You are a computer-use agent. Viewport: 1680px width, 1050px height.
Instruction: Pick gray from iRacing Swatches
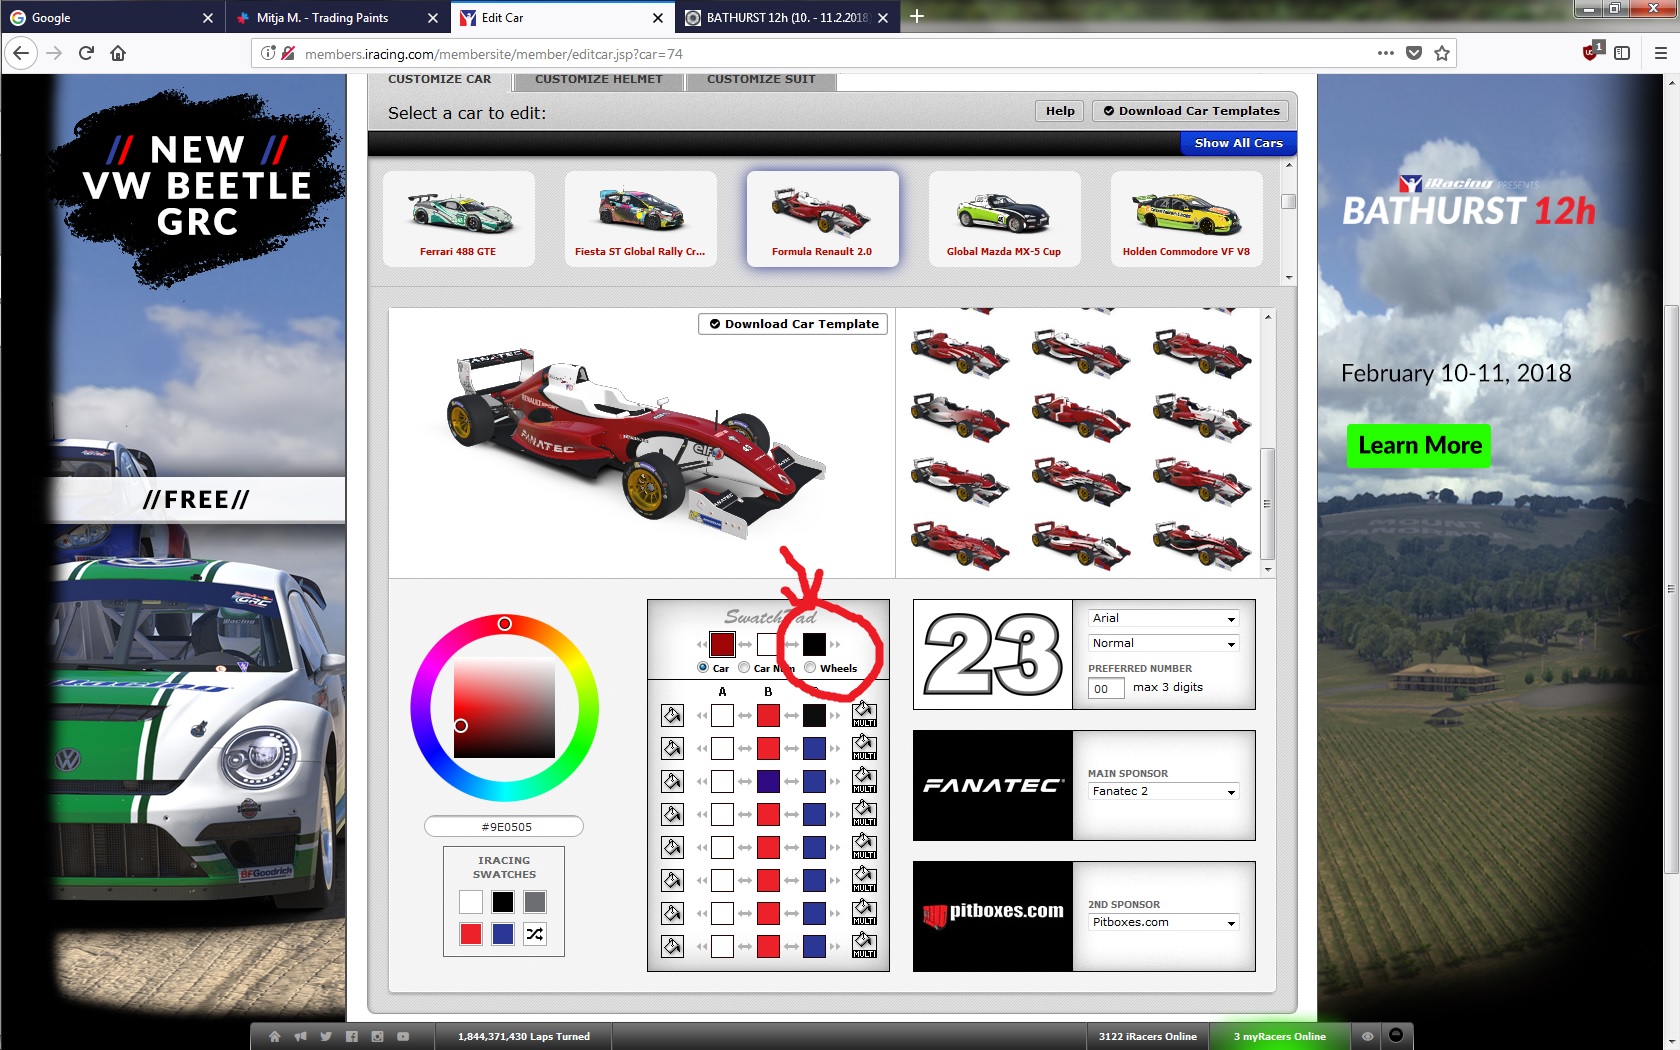(535, 902)
